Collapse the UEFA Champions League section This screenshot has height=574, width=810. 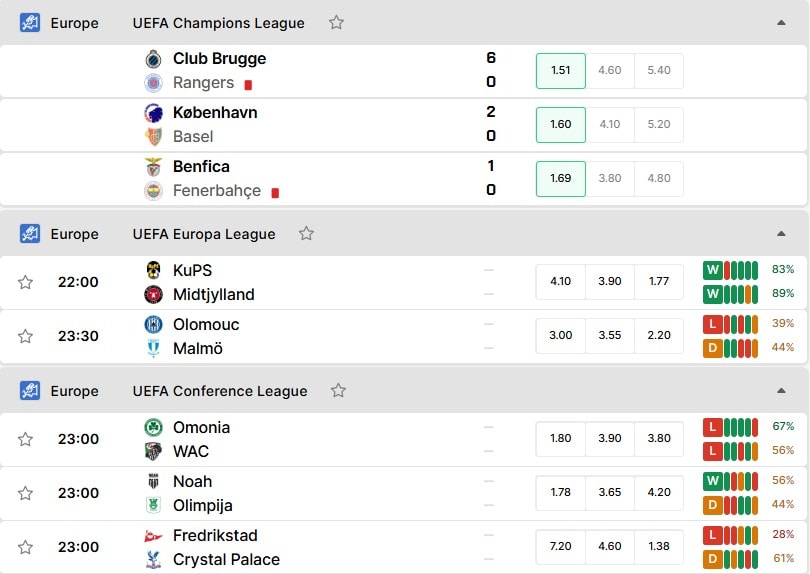point(781,23)
